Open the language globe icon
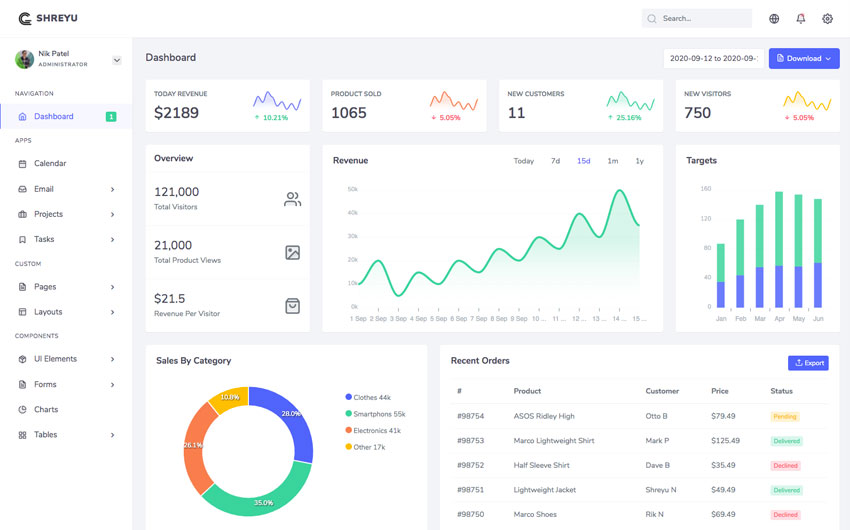The image size is (850, 530). click(774, 18)
